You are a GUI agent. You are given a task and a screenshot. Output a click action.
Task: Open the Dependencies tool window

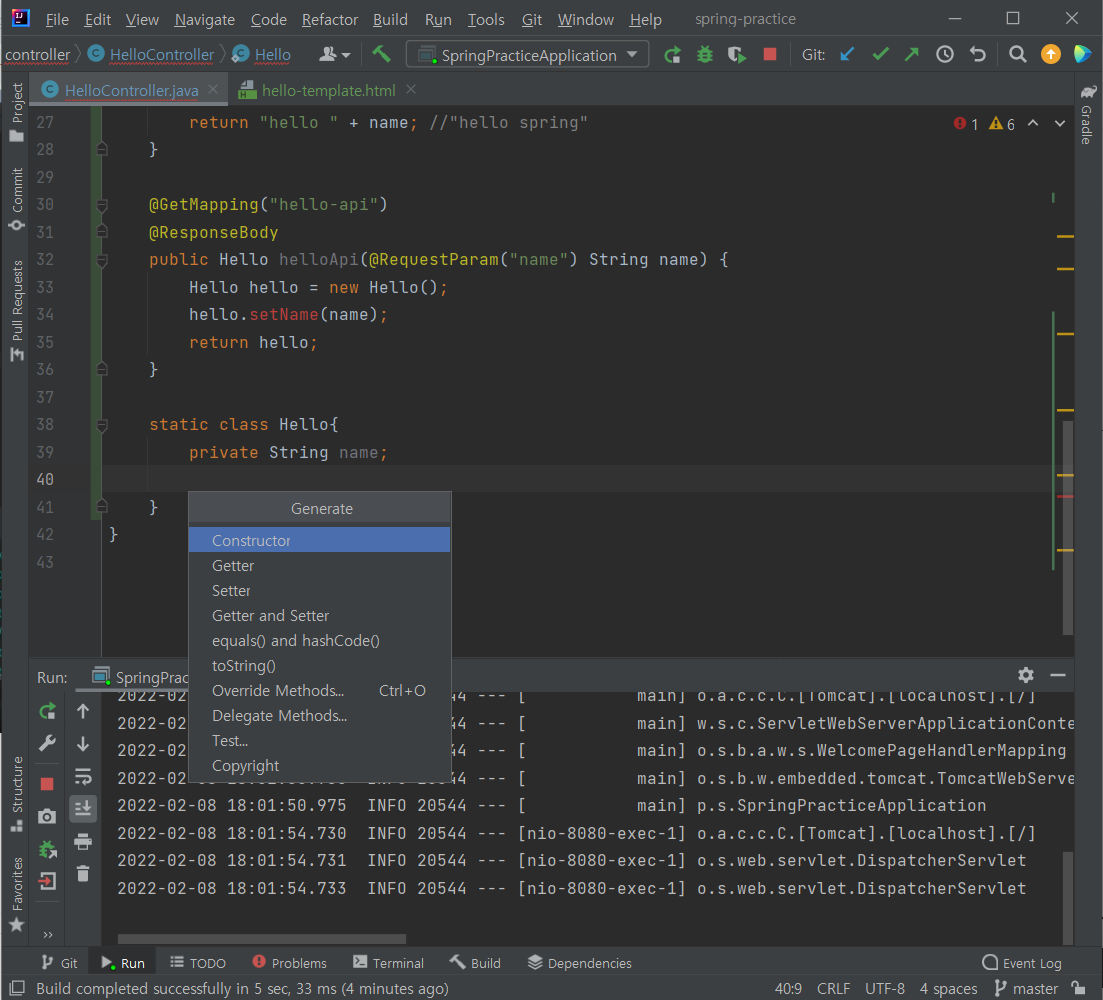click(580, 963)
